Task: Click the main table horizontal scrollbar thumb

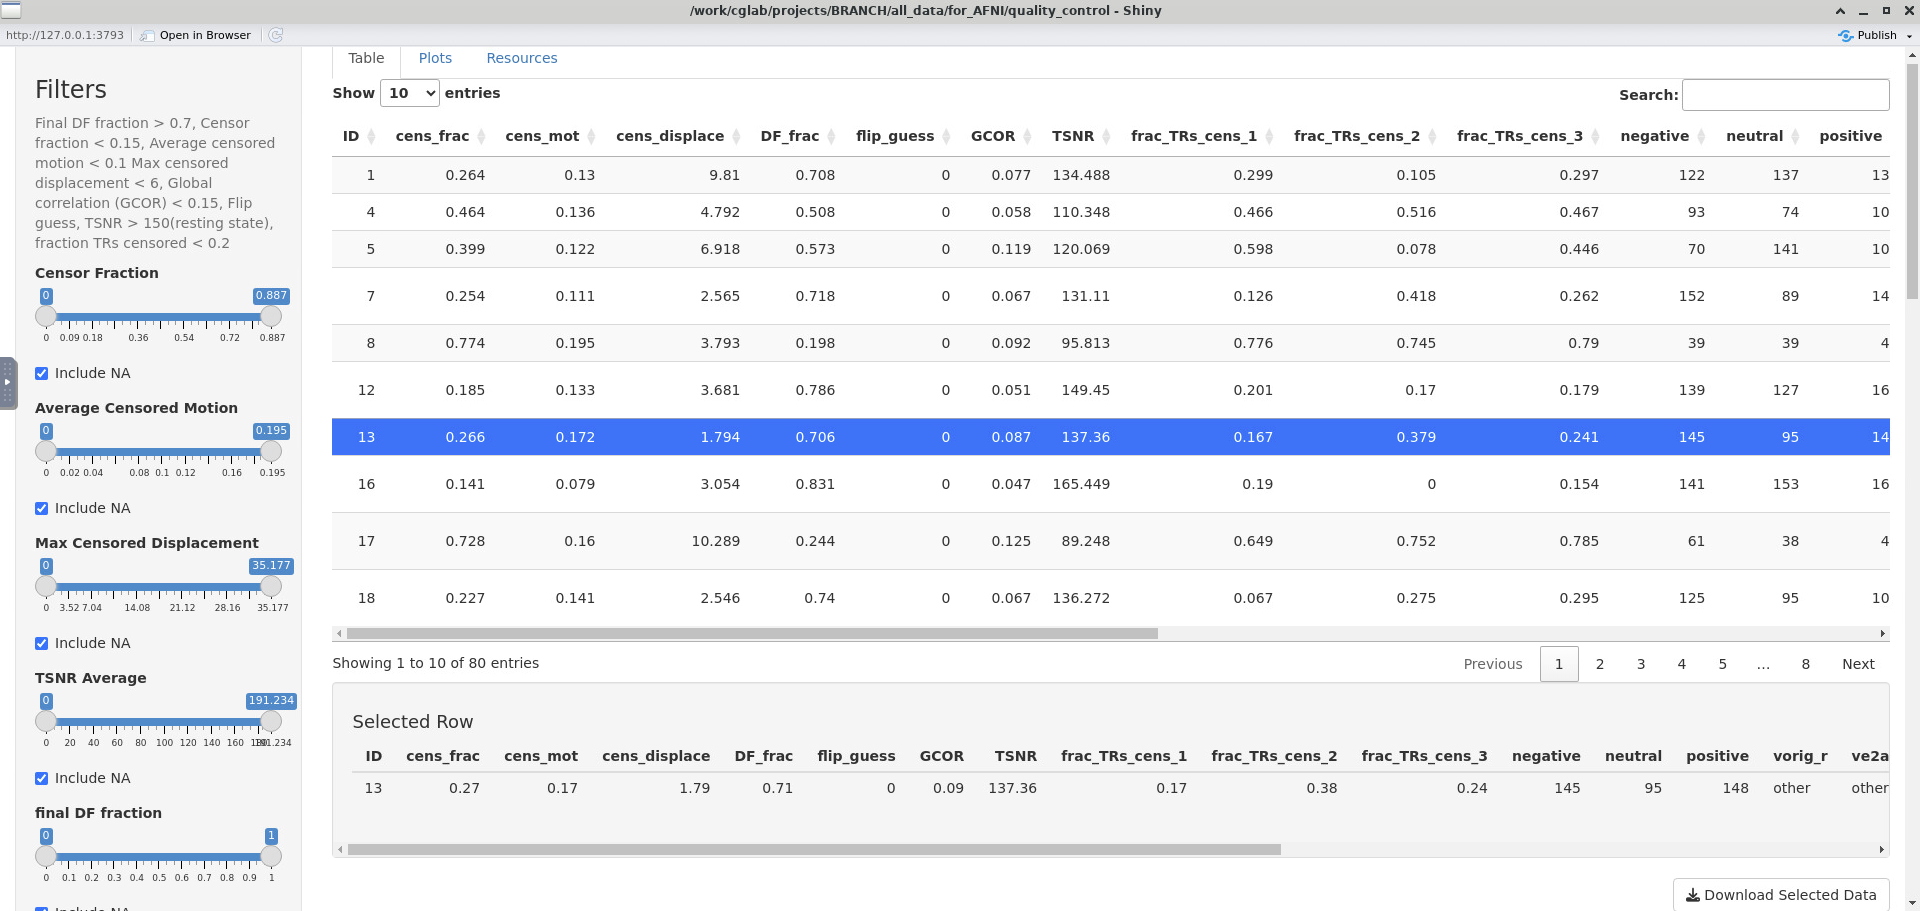Action: (x=752, y=633)
